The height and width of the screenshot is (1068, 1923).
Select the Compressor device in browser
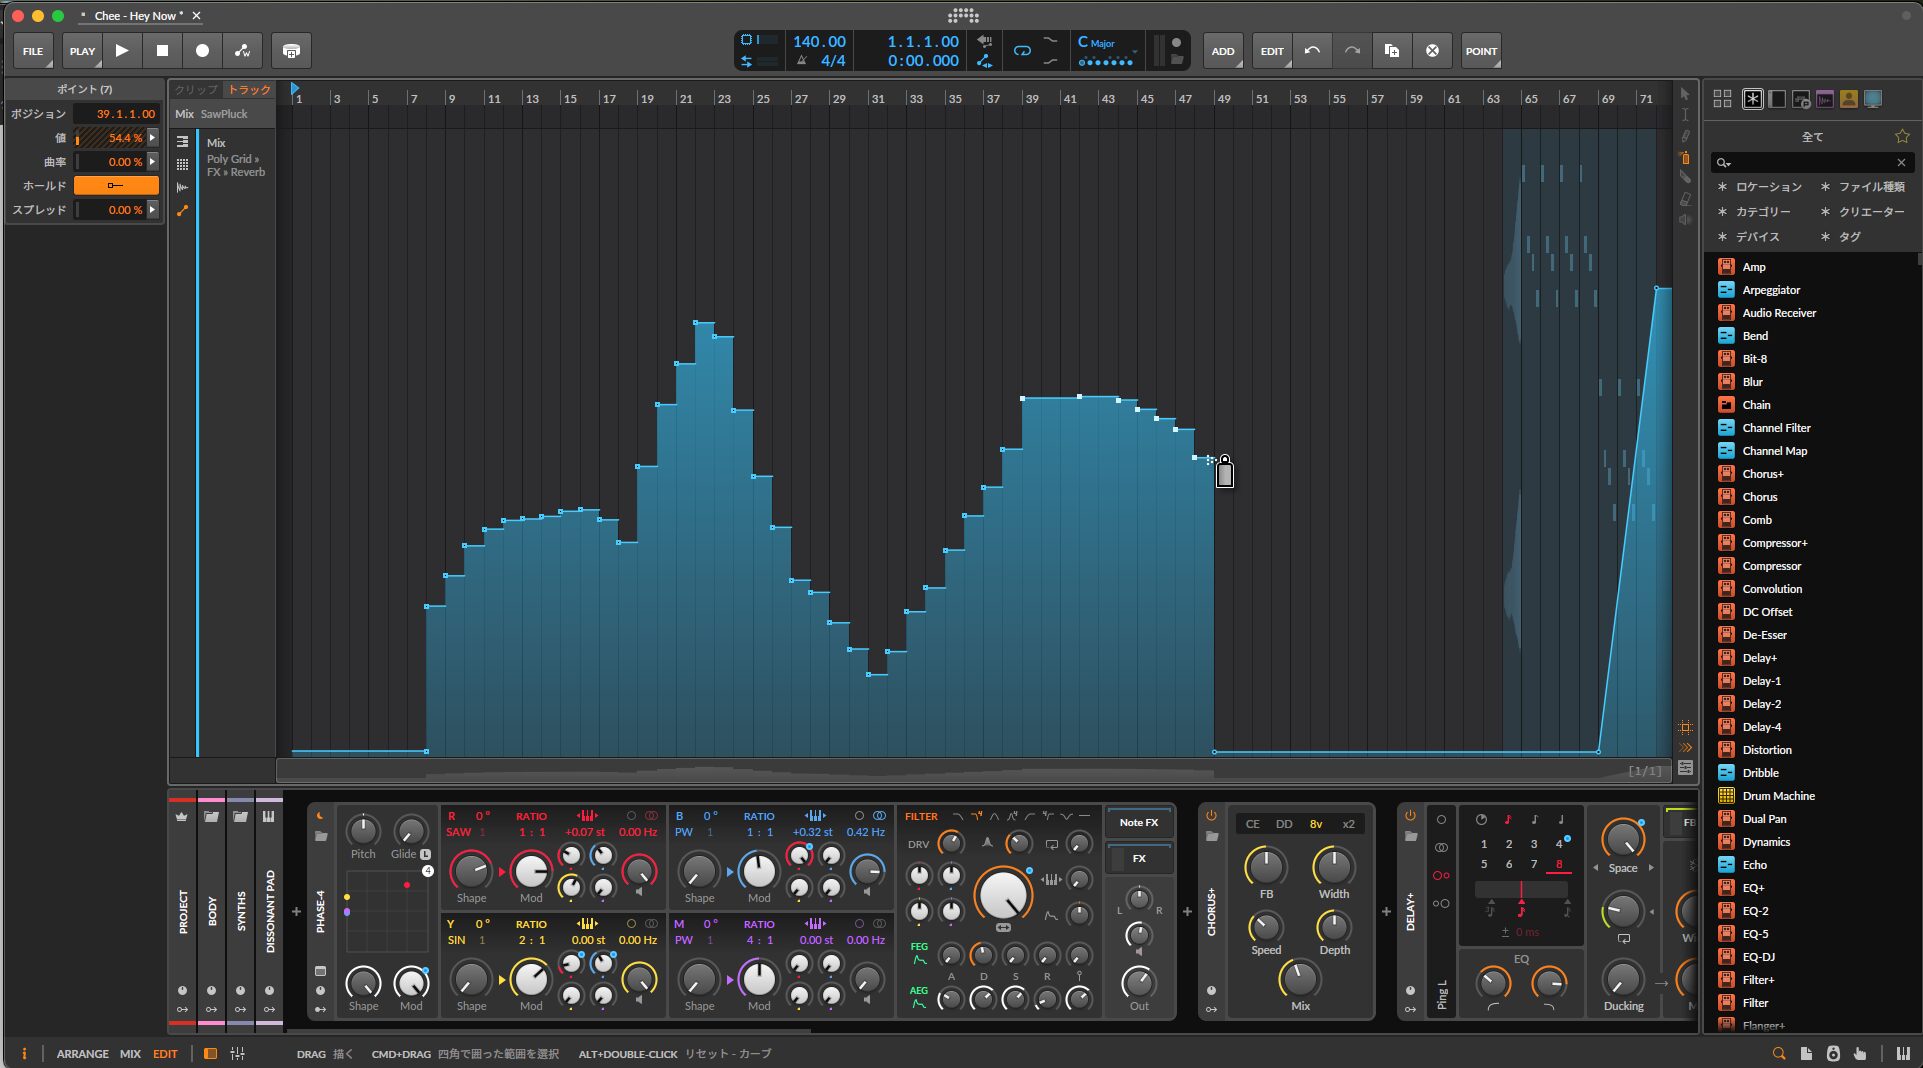click(1771, 566)
